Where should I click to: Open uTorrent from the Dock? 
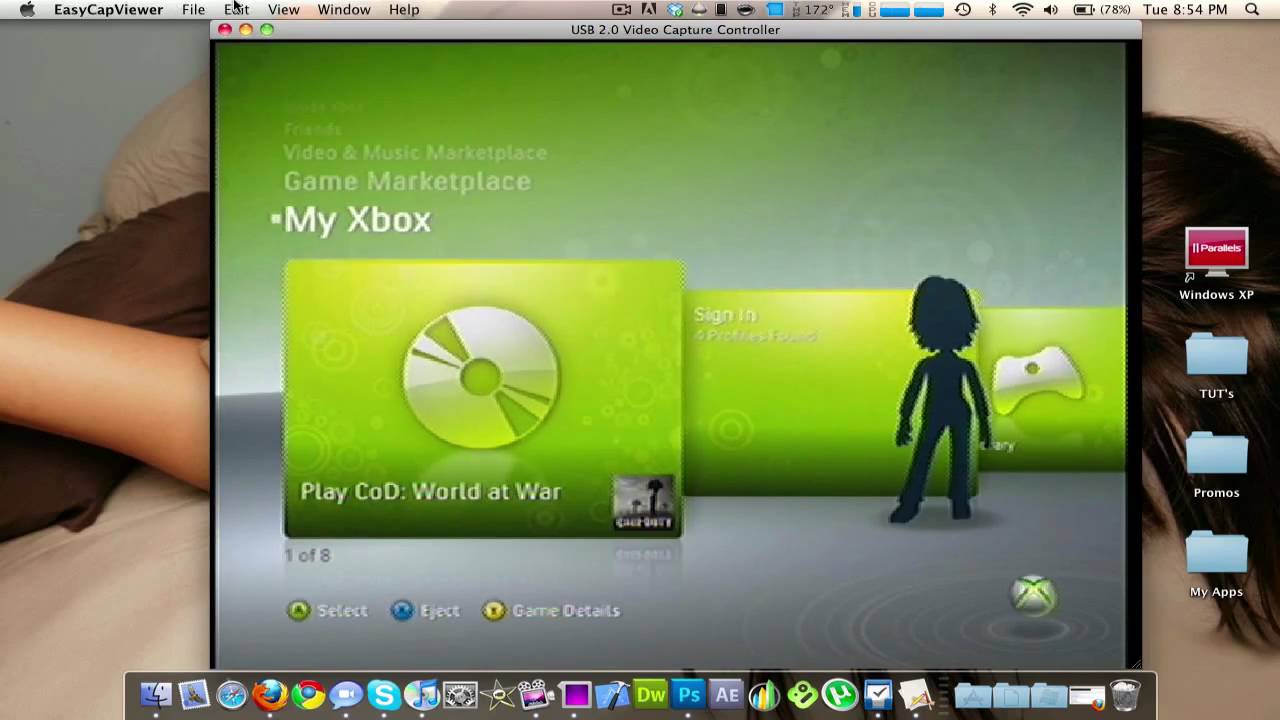pos(840,693)
